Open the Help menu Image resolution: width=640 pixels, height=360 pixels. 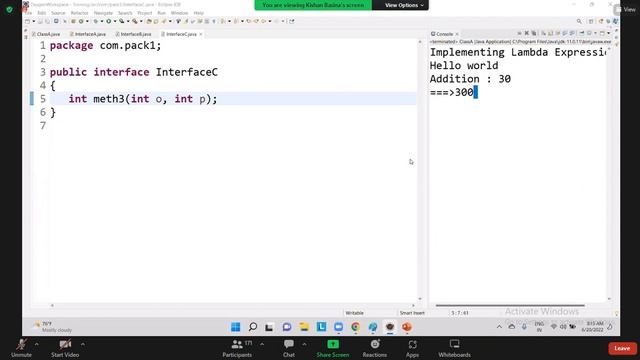(x=198, y=13)
